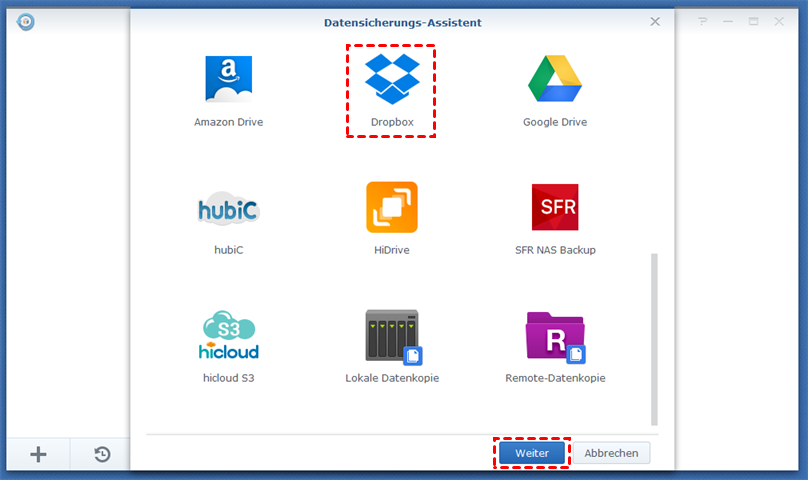Choose the Dropbox icon as backup destination

pyautogui.click(x=392, y=79)
